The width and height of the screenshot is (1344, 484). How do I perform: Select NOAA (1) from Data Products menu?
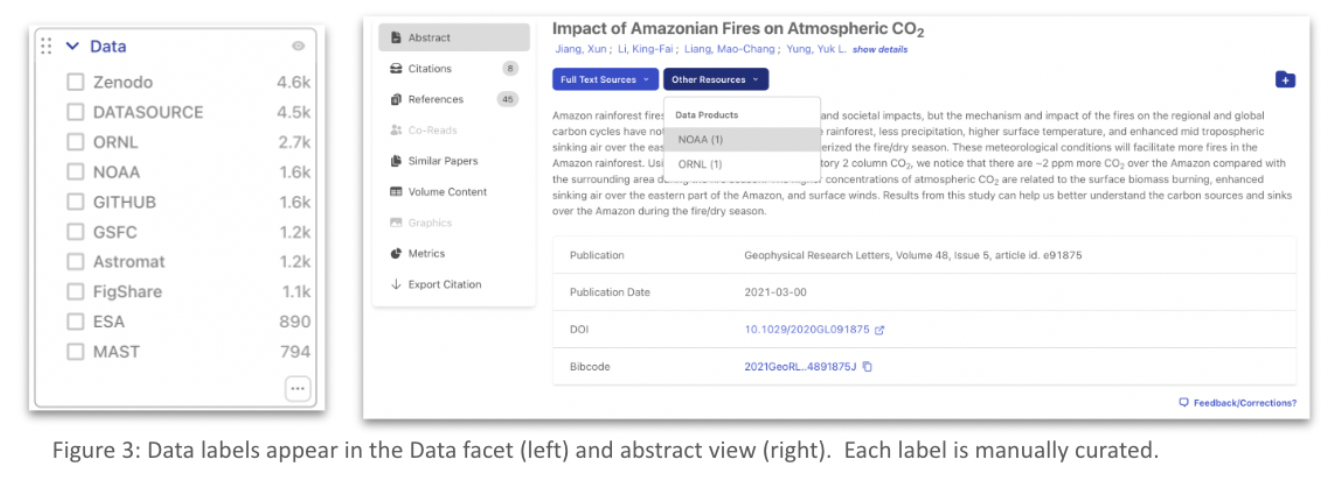point(700,140)
